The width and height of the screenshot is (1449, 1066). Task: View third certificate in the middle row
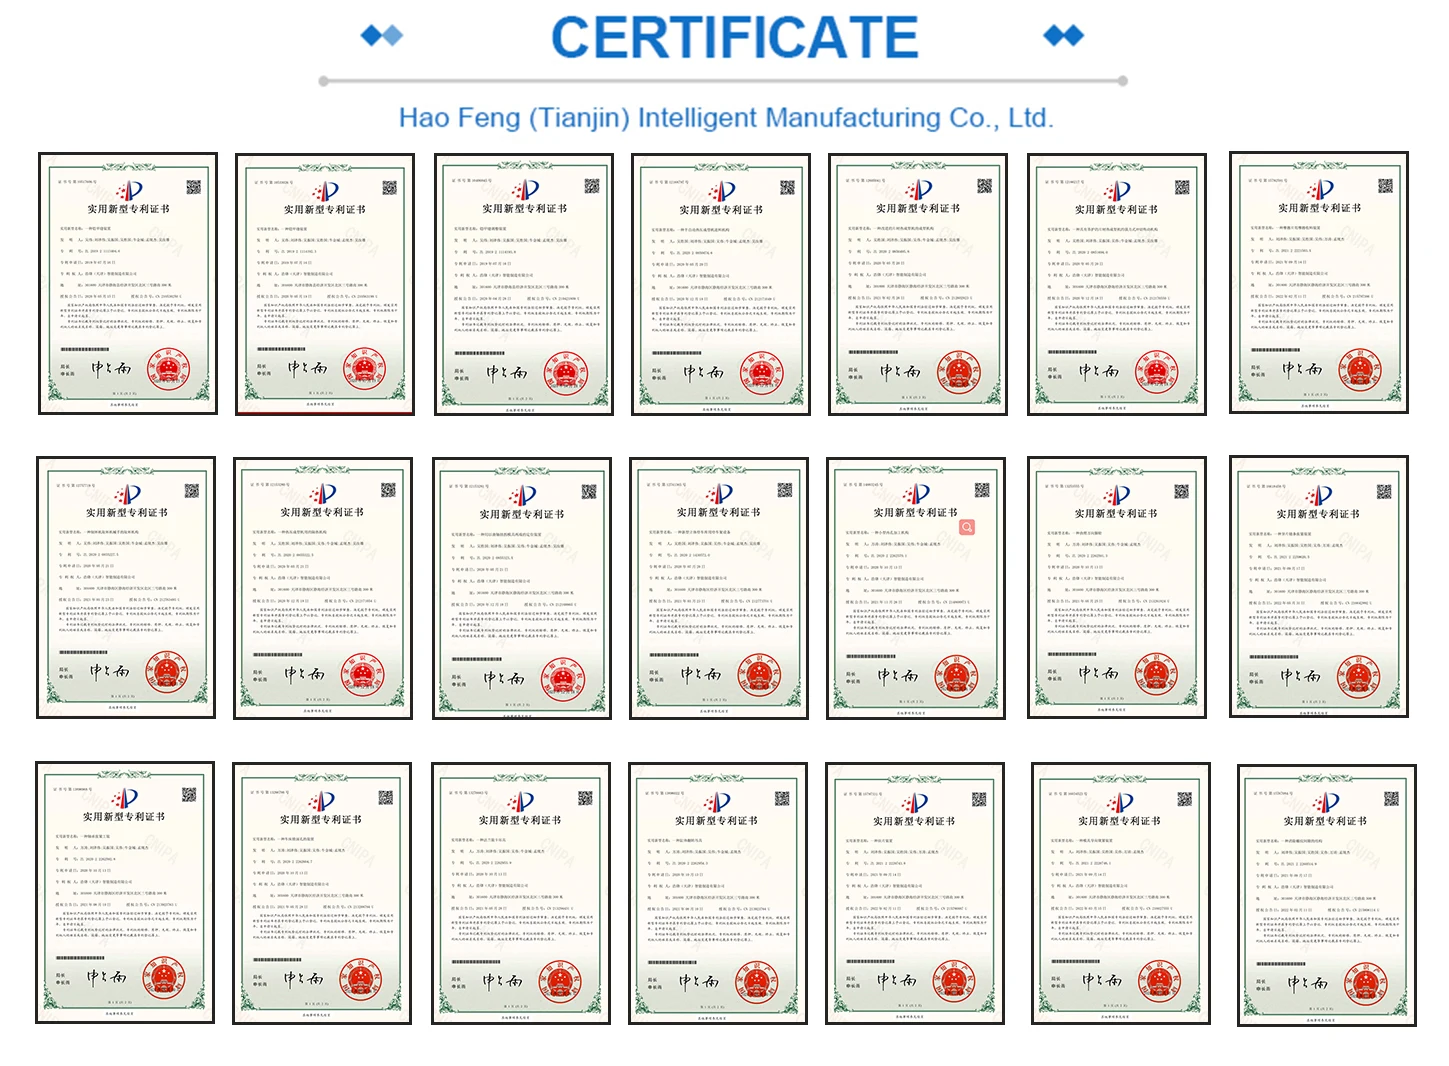(x=522, y=589)
